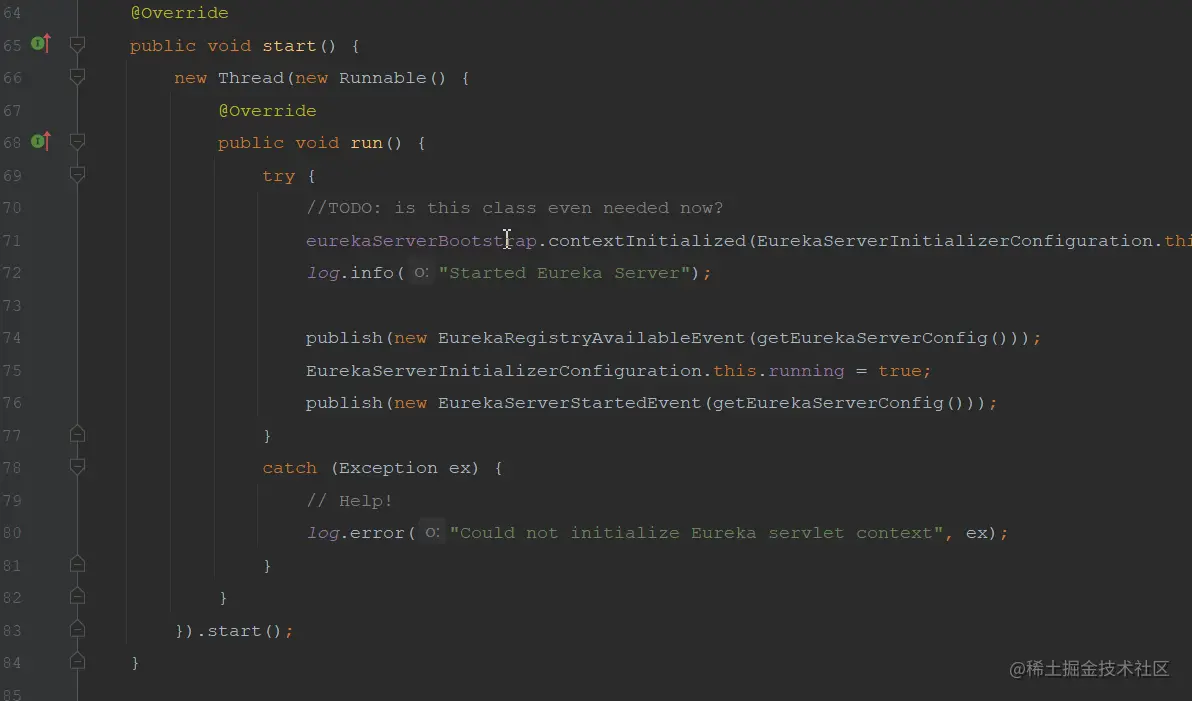Click the @Override annotation on line 64
The height and width of the screenshot is (701, 1192).
click(x=179, y=13)
